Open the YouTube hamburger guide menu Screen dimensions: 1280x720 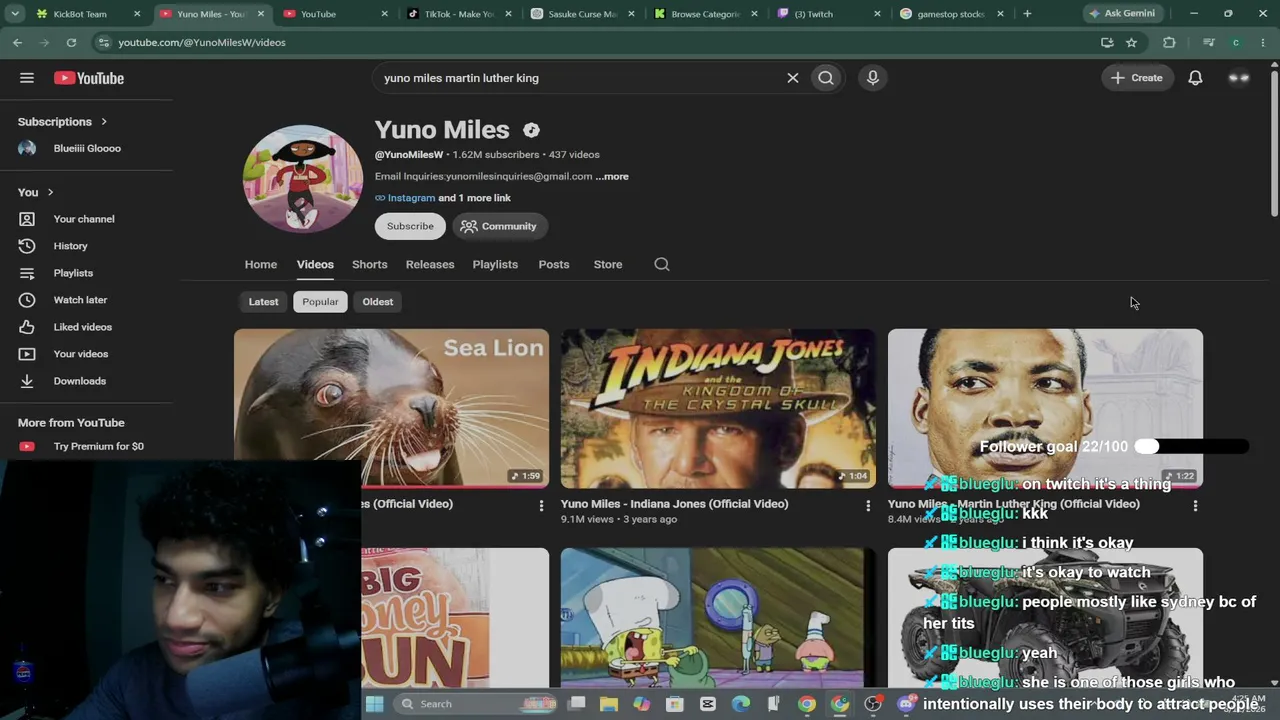(x=27, y=78)
